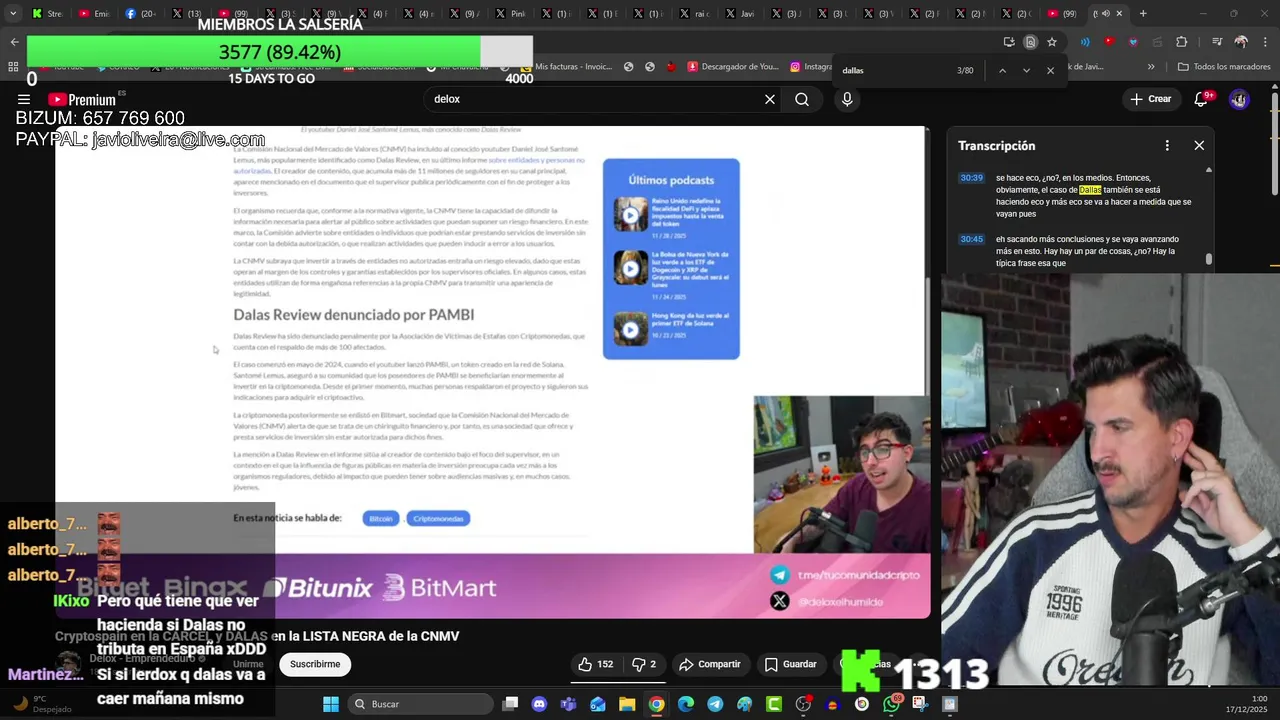Open Windows Start menu

pos(331,704)
